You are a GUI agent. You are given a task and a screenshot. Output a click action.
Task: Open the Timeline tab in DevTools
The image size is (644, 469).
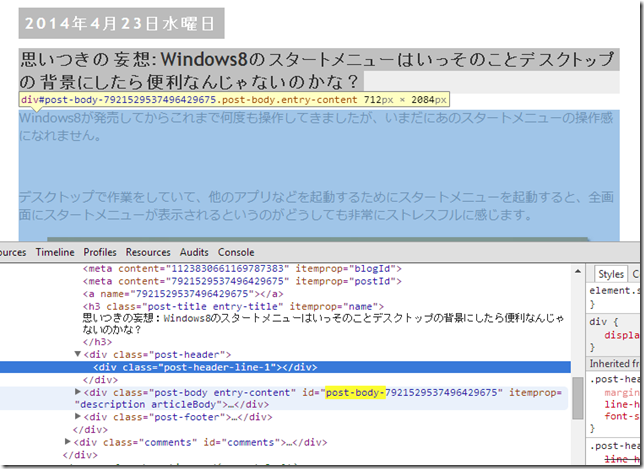coord(55,252)
